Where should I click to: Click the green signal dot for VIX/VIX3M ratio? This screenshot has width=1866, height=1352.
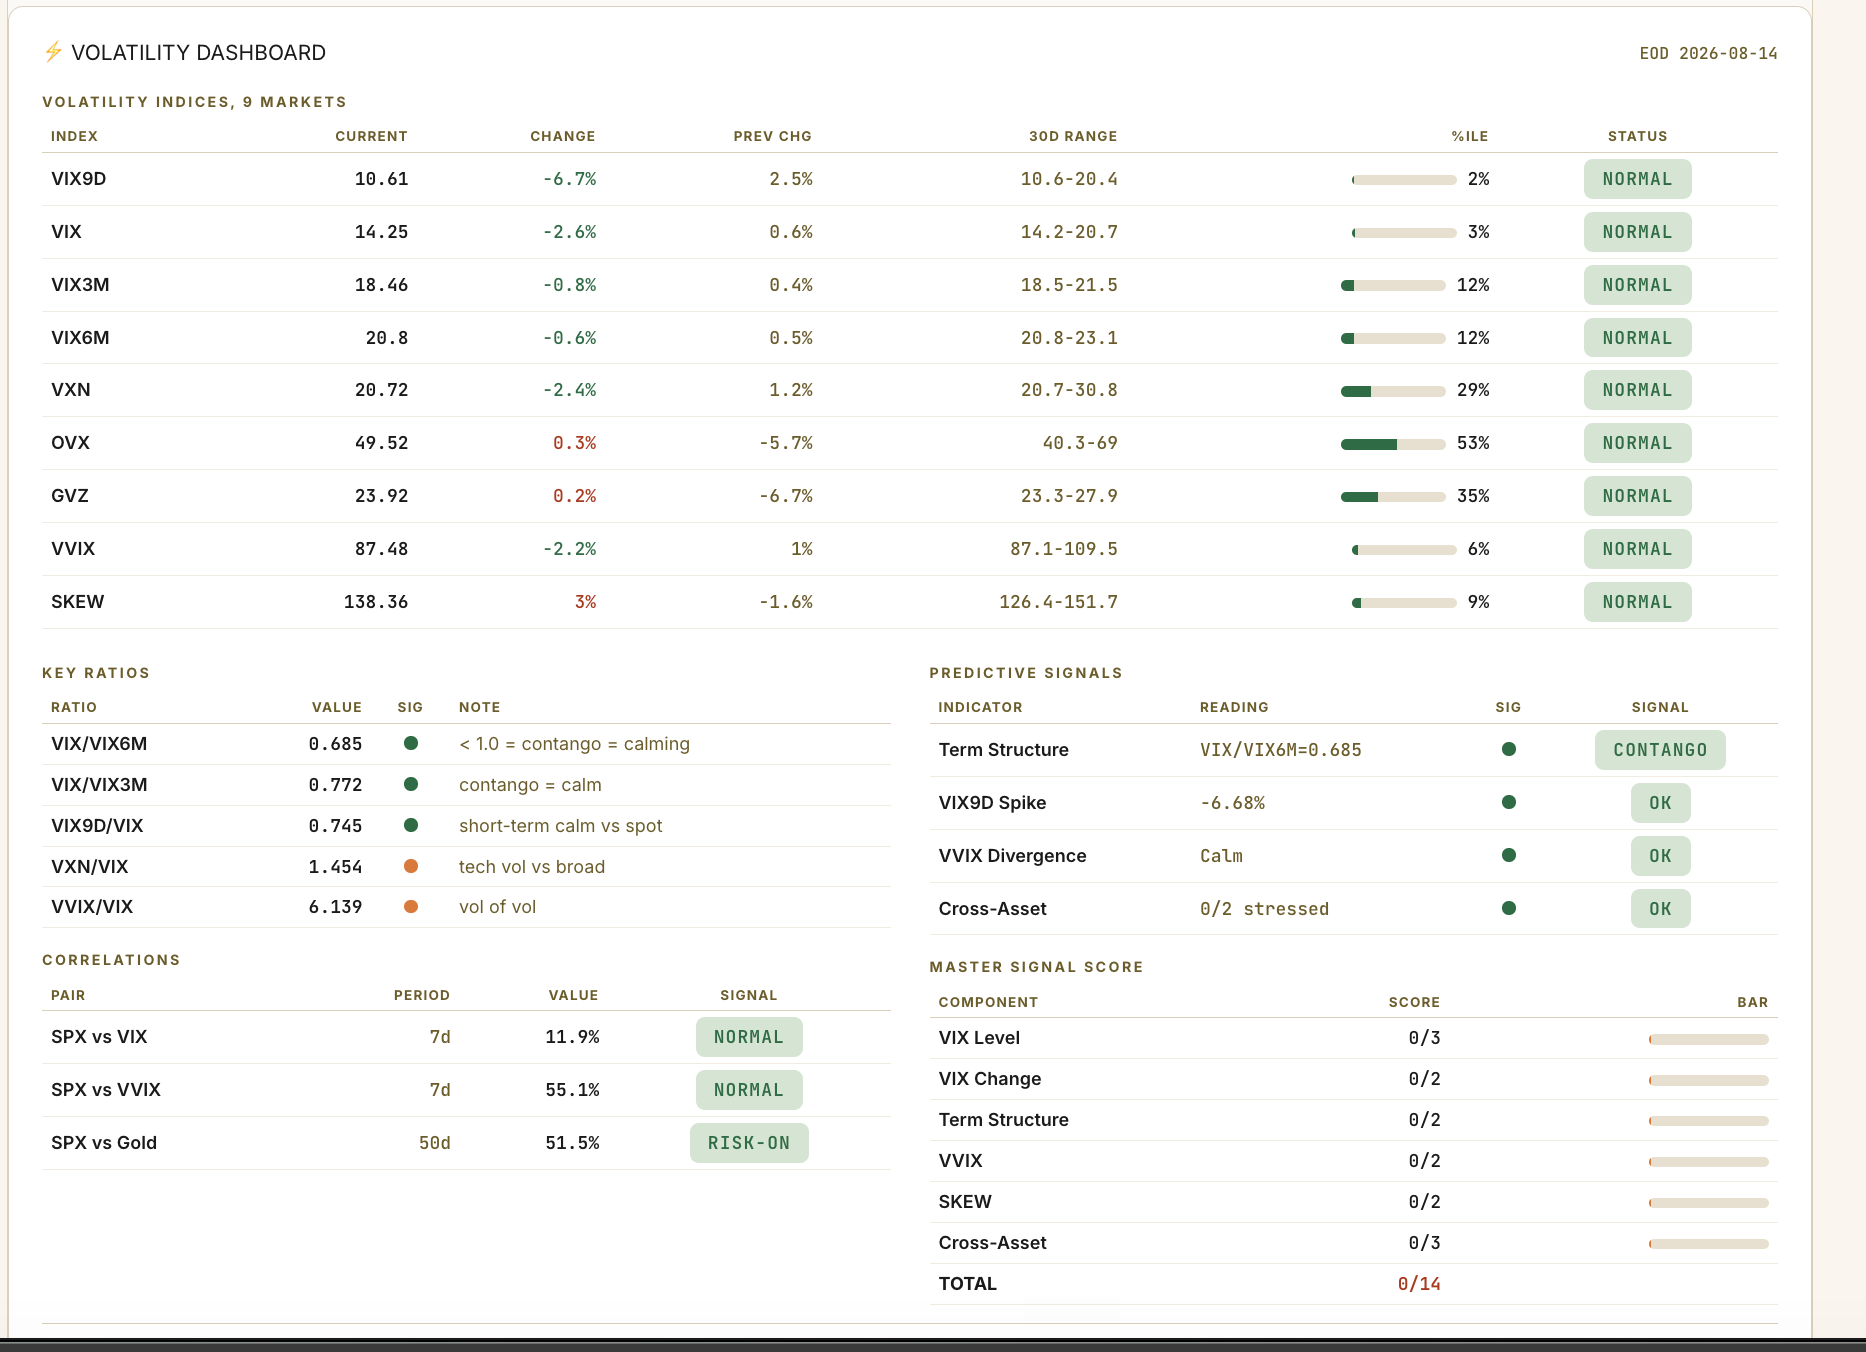[411, 784]
